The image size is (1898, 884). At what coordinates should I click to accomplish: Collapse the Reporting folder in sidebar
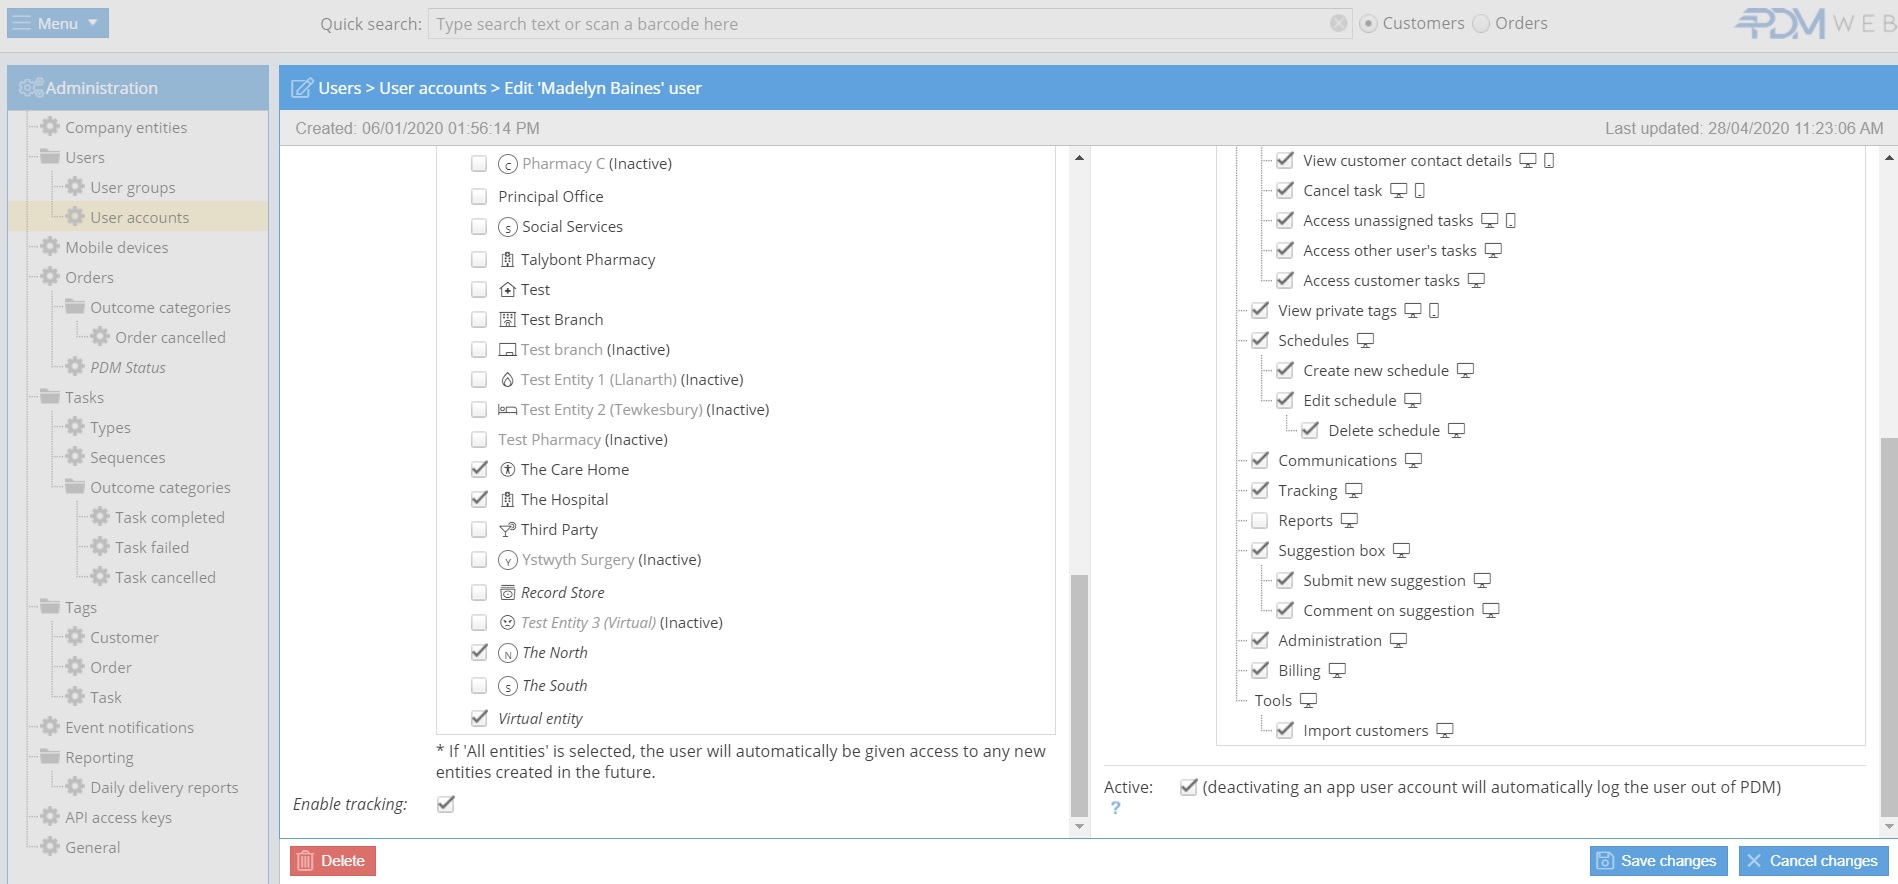point(50,757)
